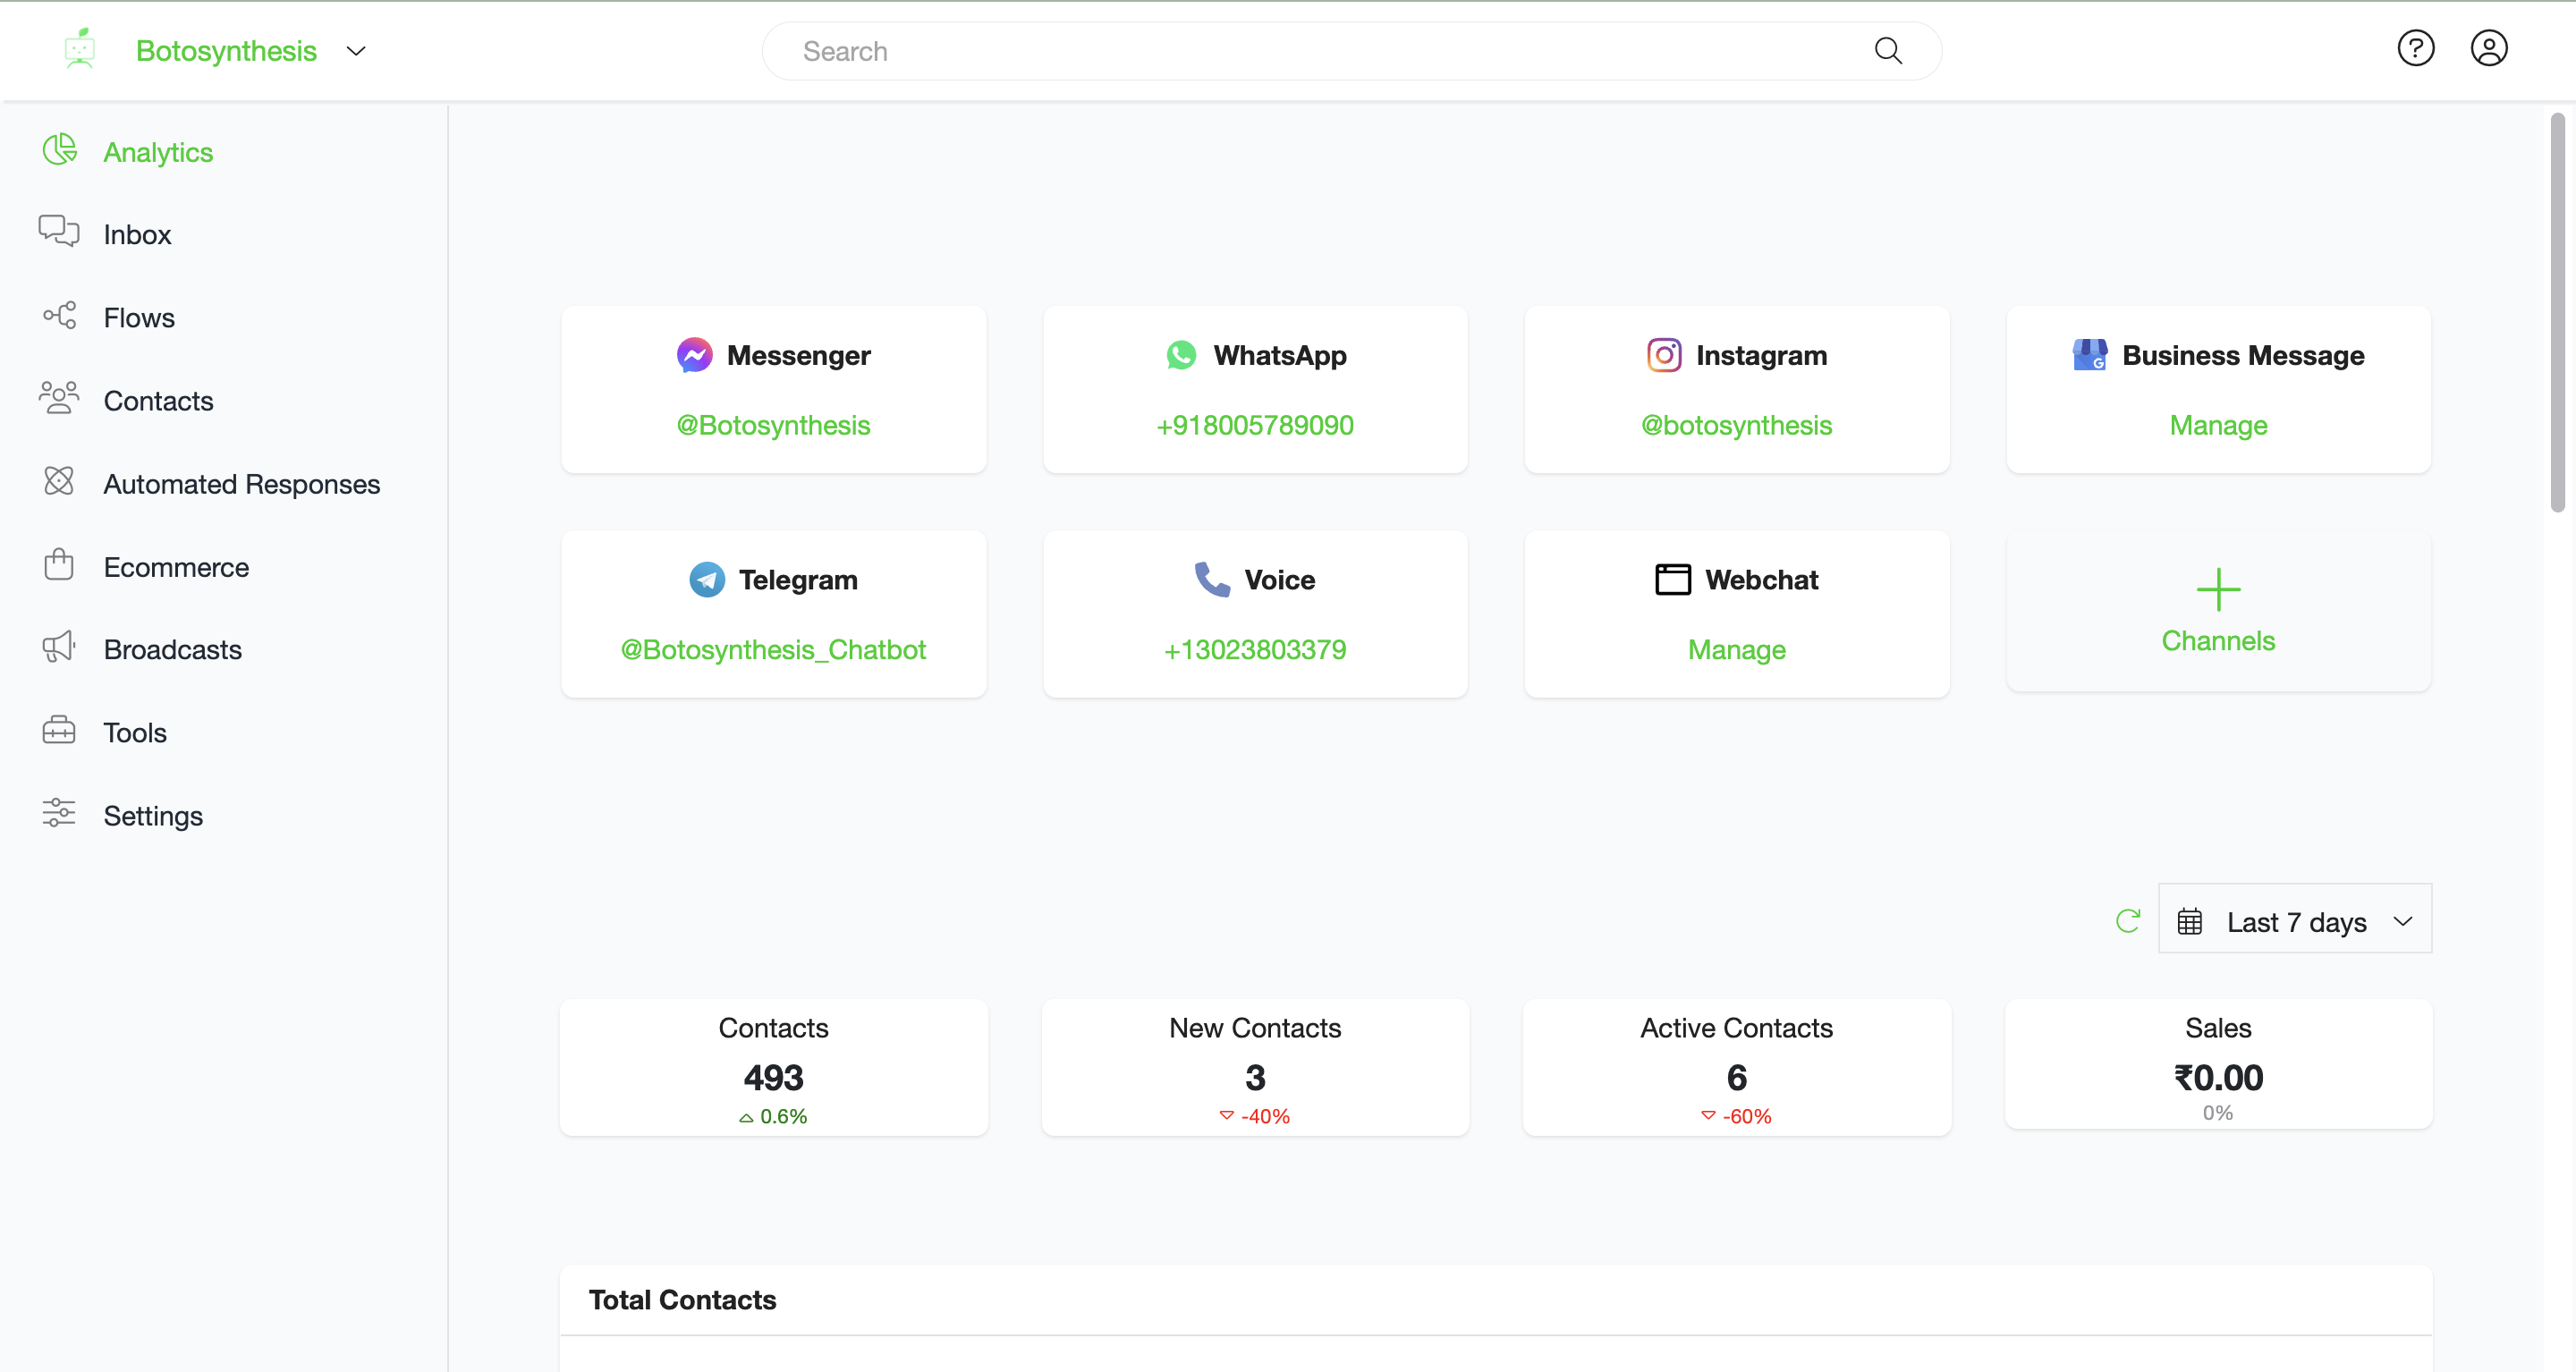
Task: Open the WhatsApp +918005789090 number link
Action: click(x=1254, y=425)
